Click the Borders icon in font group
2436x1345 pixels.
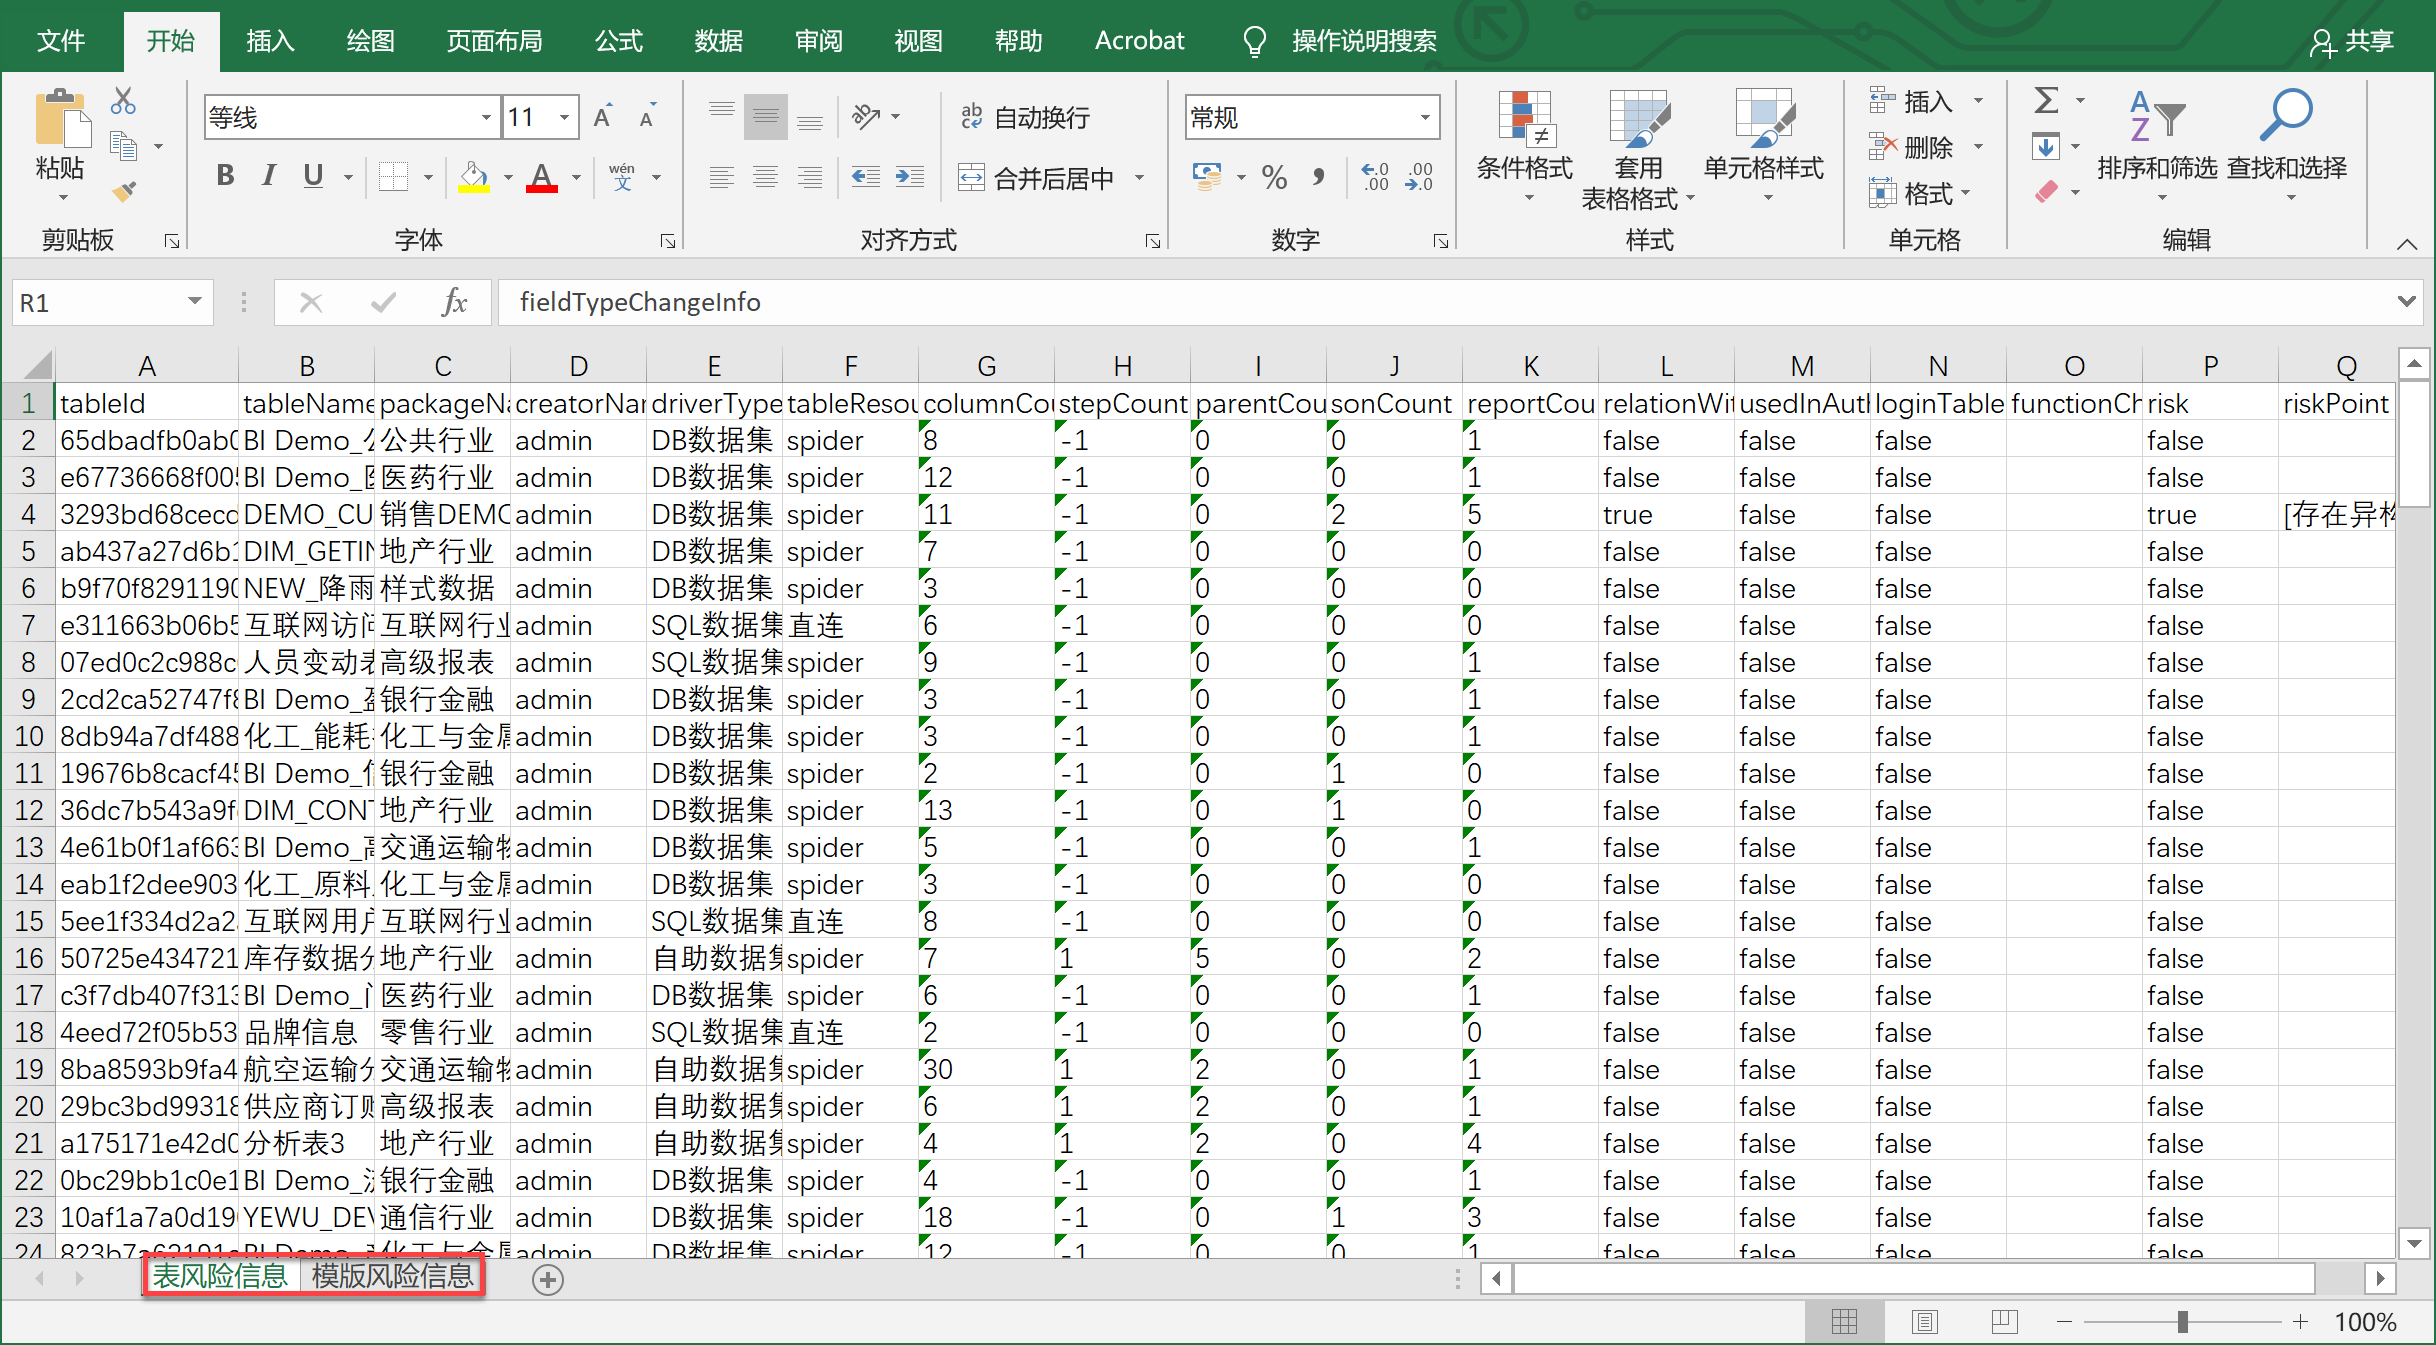pos(394,178)
